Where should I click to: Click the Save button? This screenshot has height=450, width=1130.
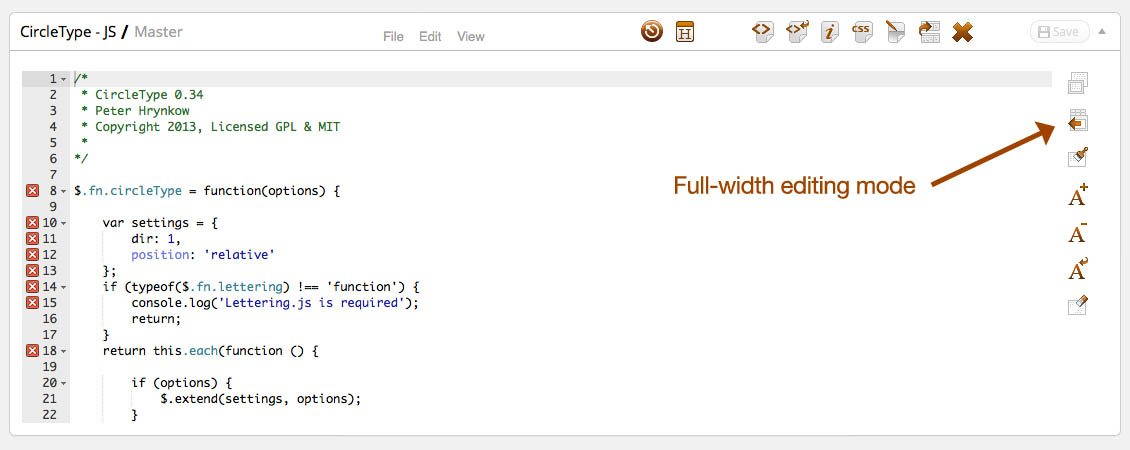[x=1059, y=32]
